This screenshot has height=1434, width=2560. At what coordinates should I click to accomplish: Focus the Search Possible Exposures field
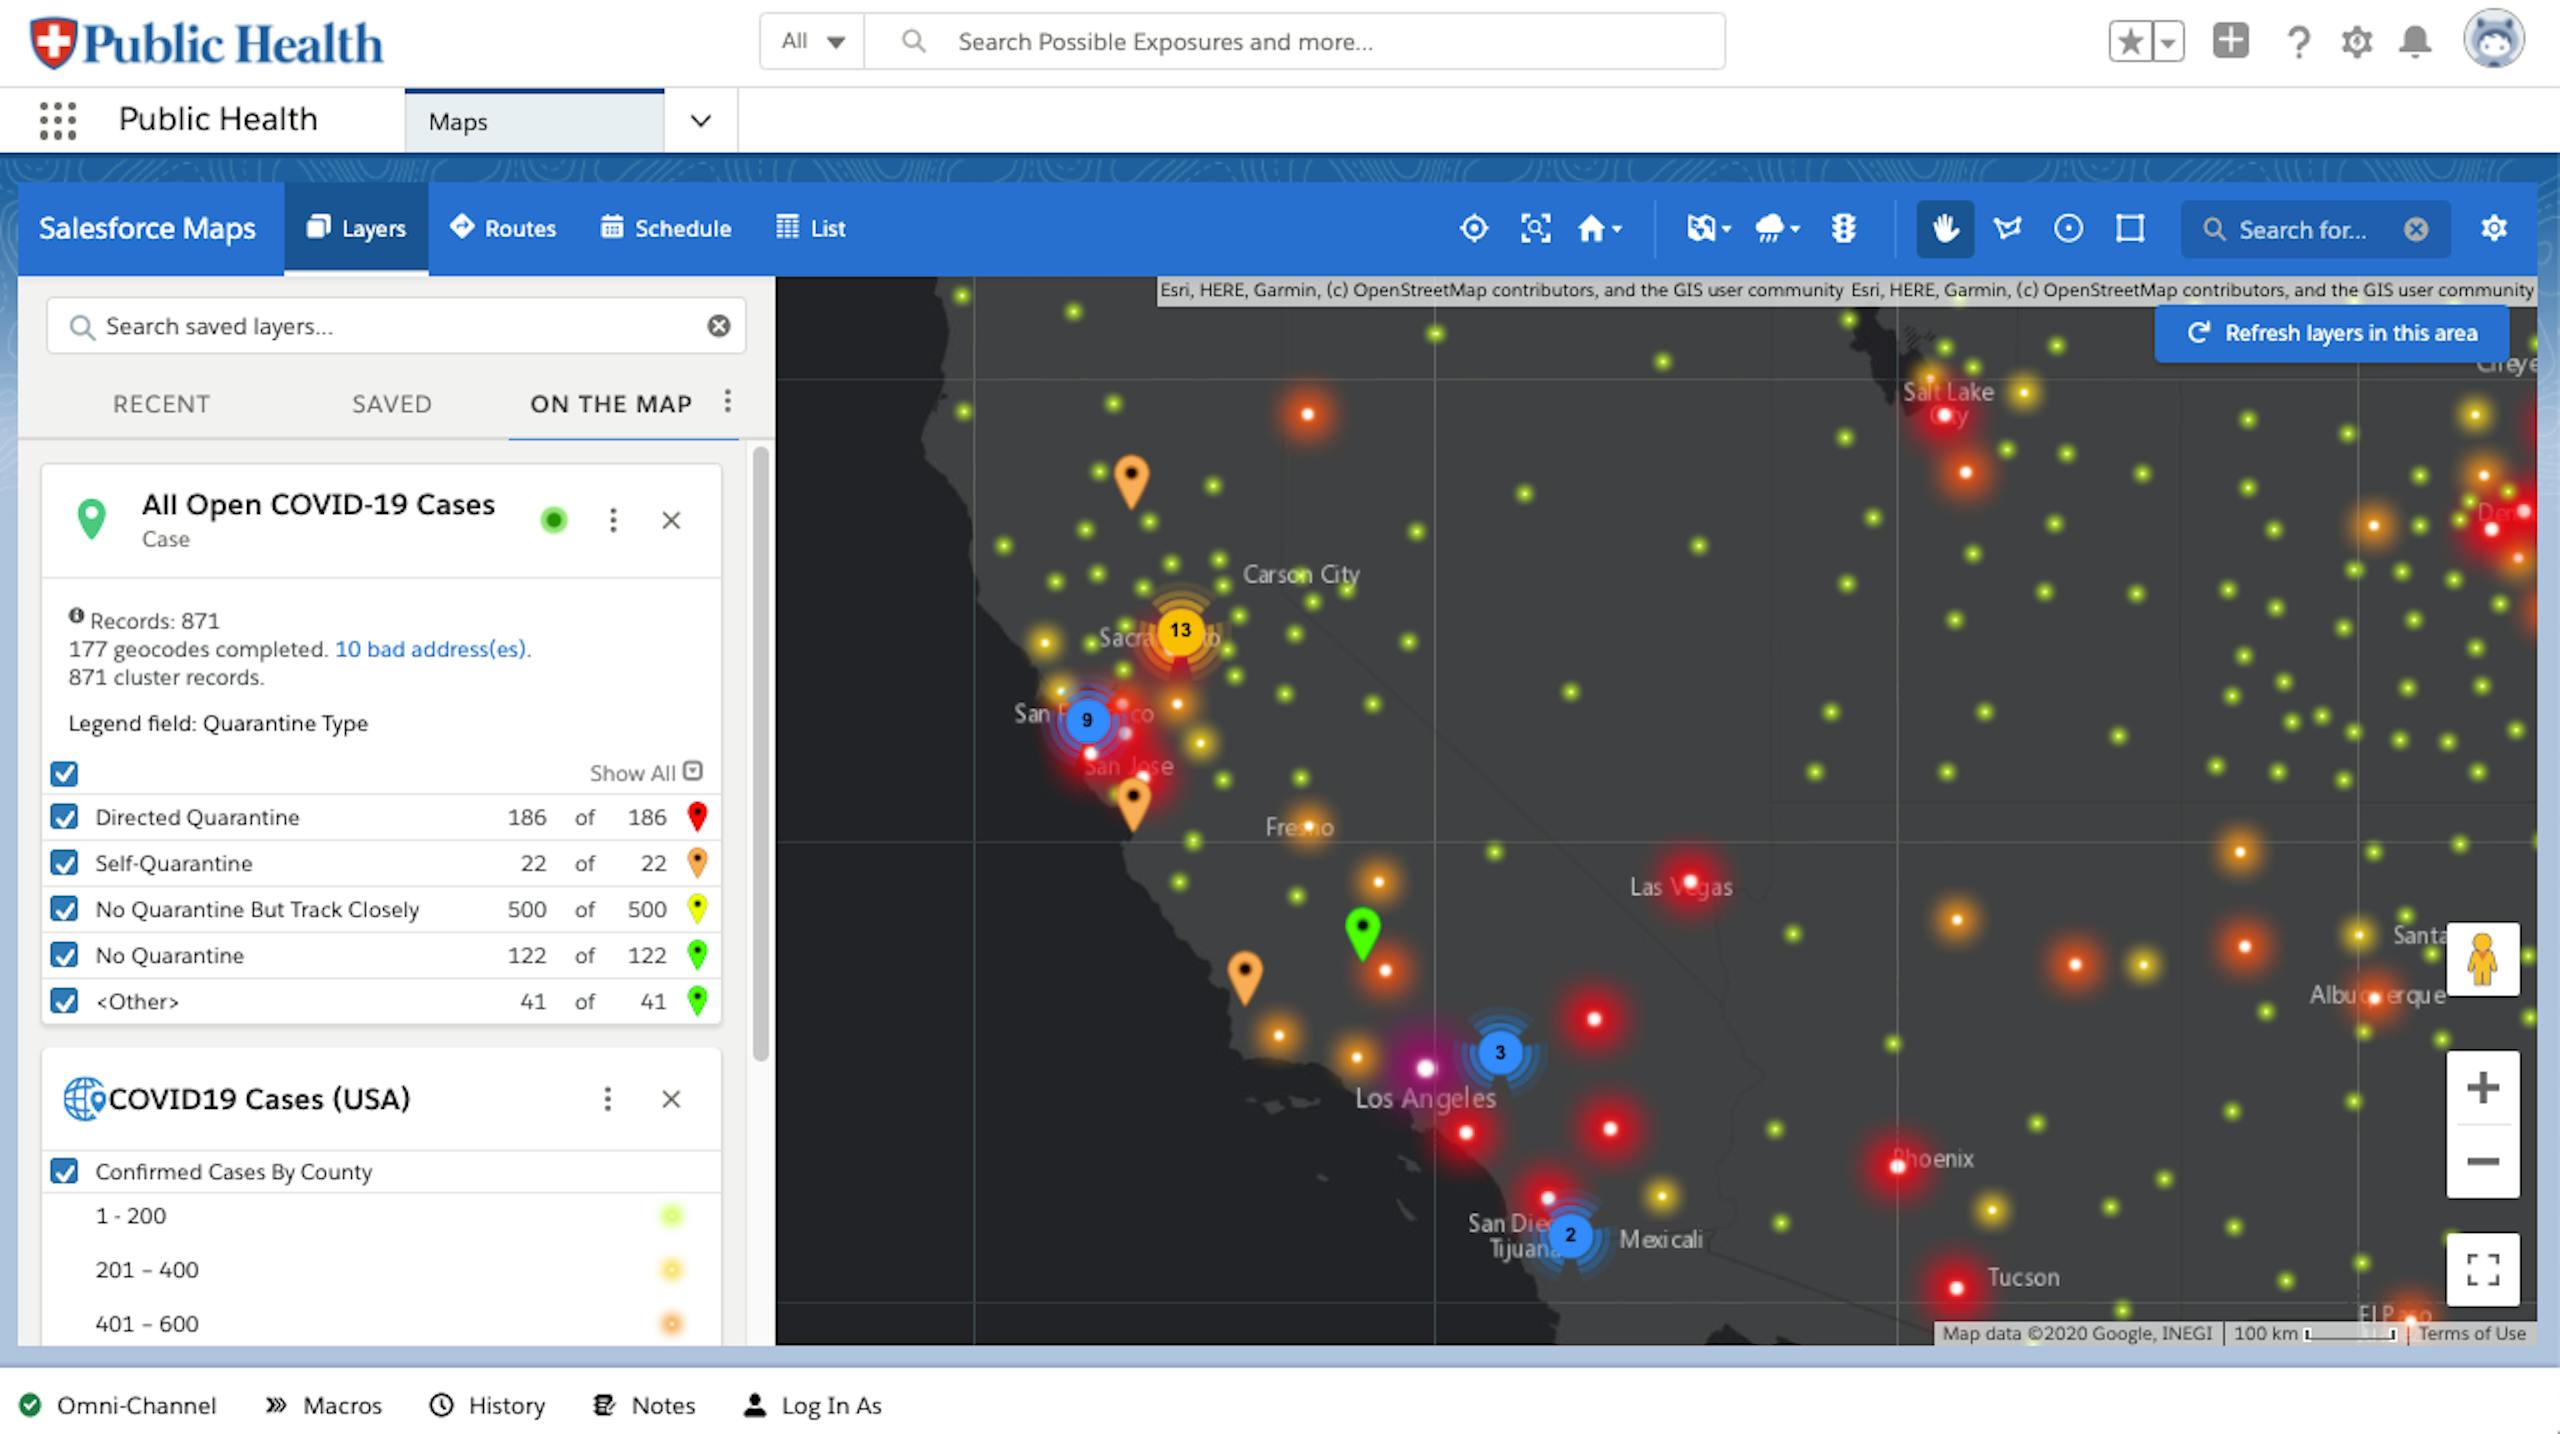(x=1295, y=41)
